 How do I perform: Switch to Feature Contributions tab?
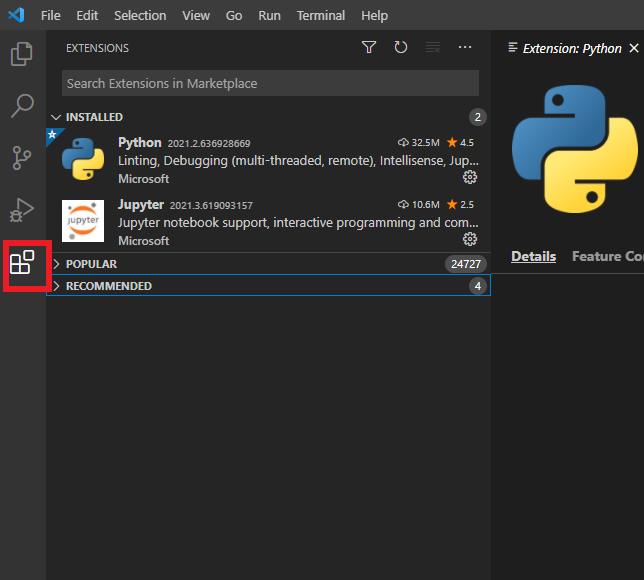pos(608,256)
